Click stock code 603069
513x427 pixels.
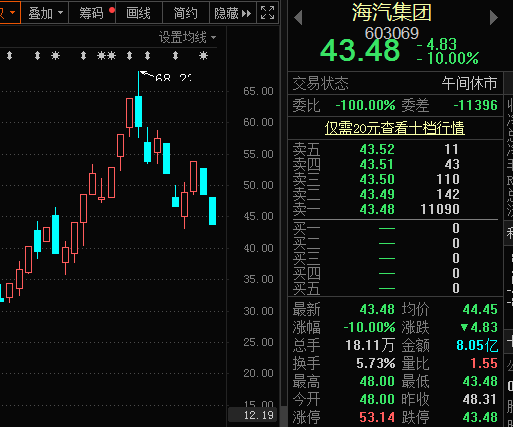pos(392,33)
